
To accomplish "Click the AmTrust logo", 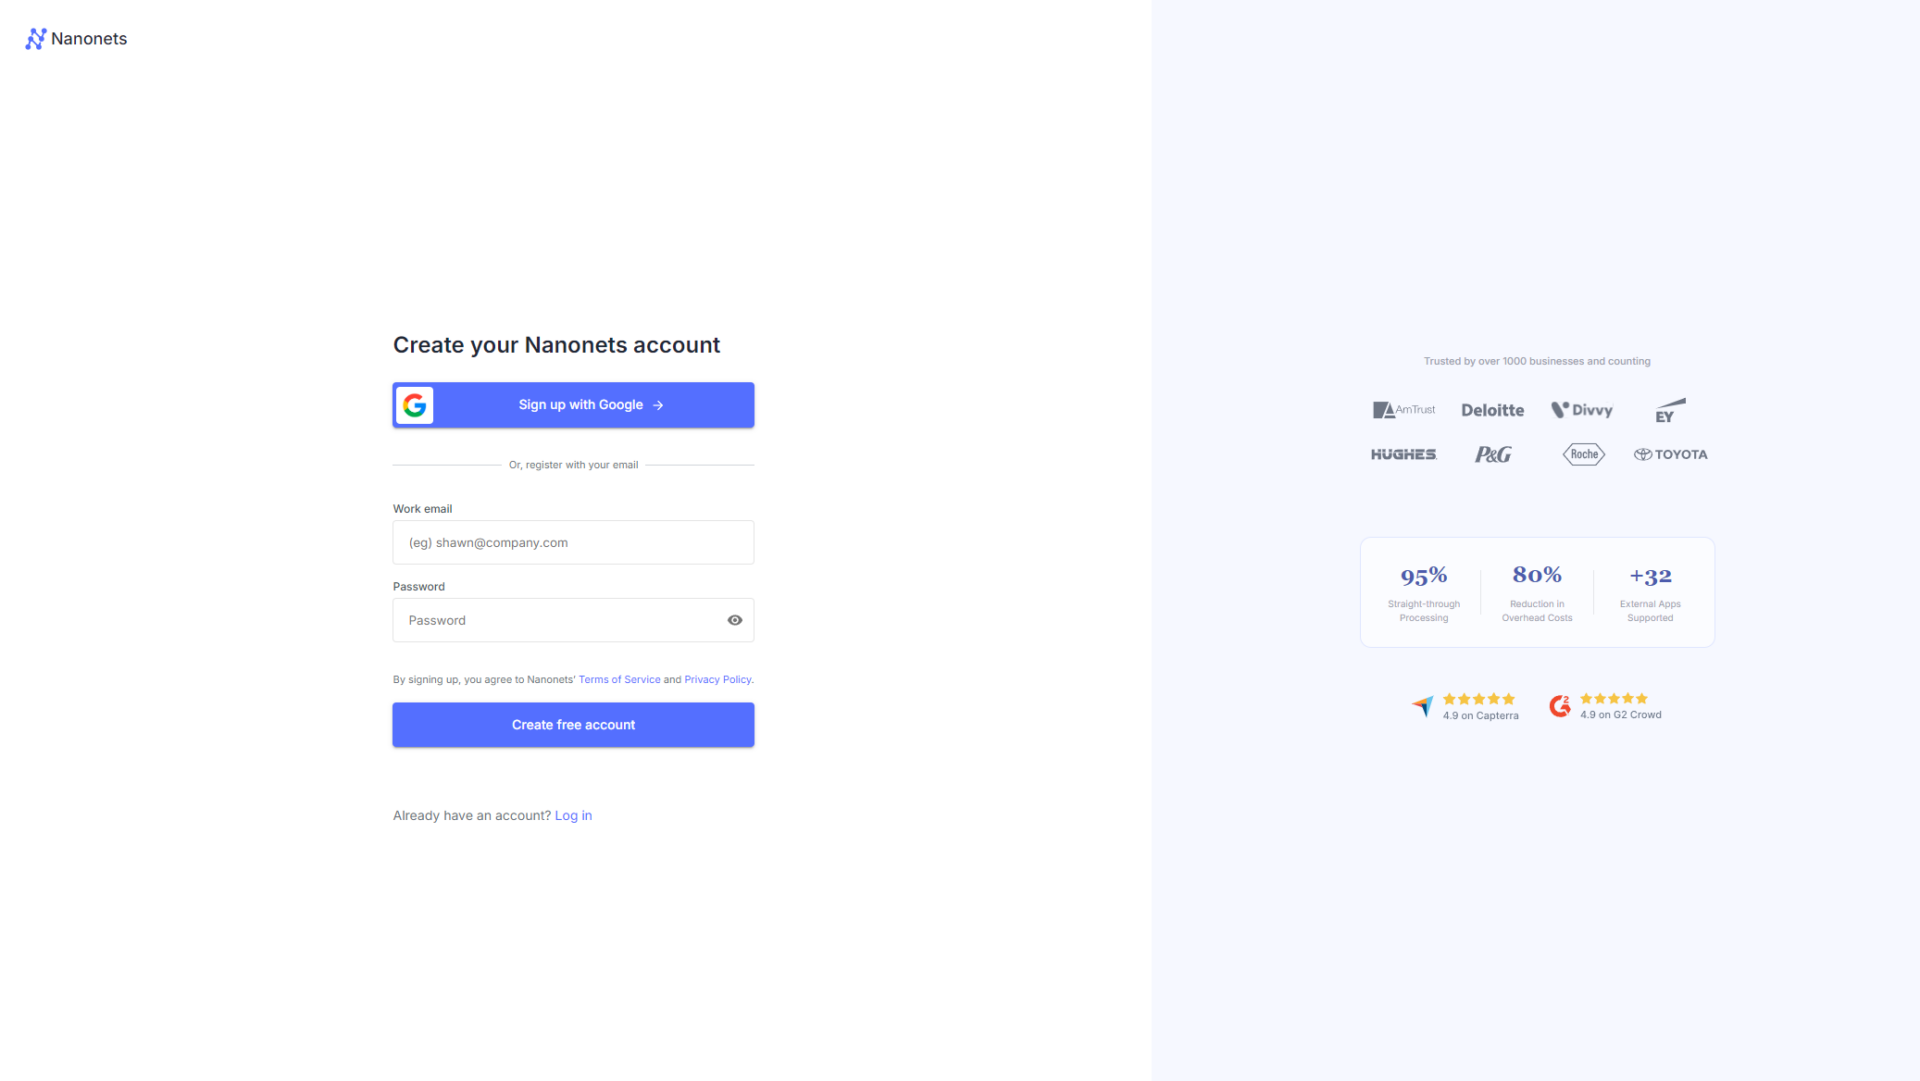I will tap(1404, 410).
